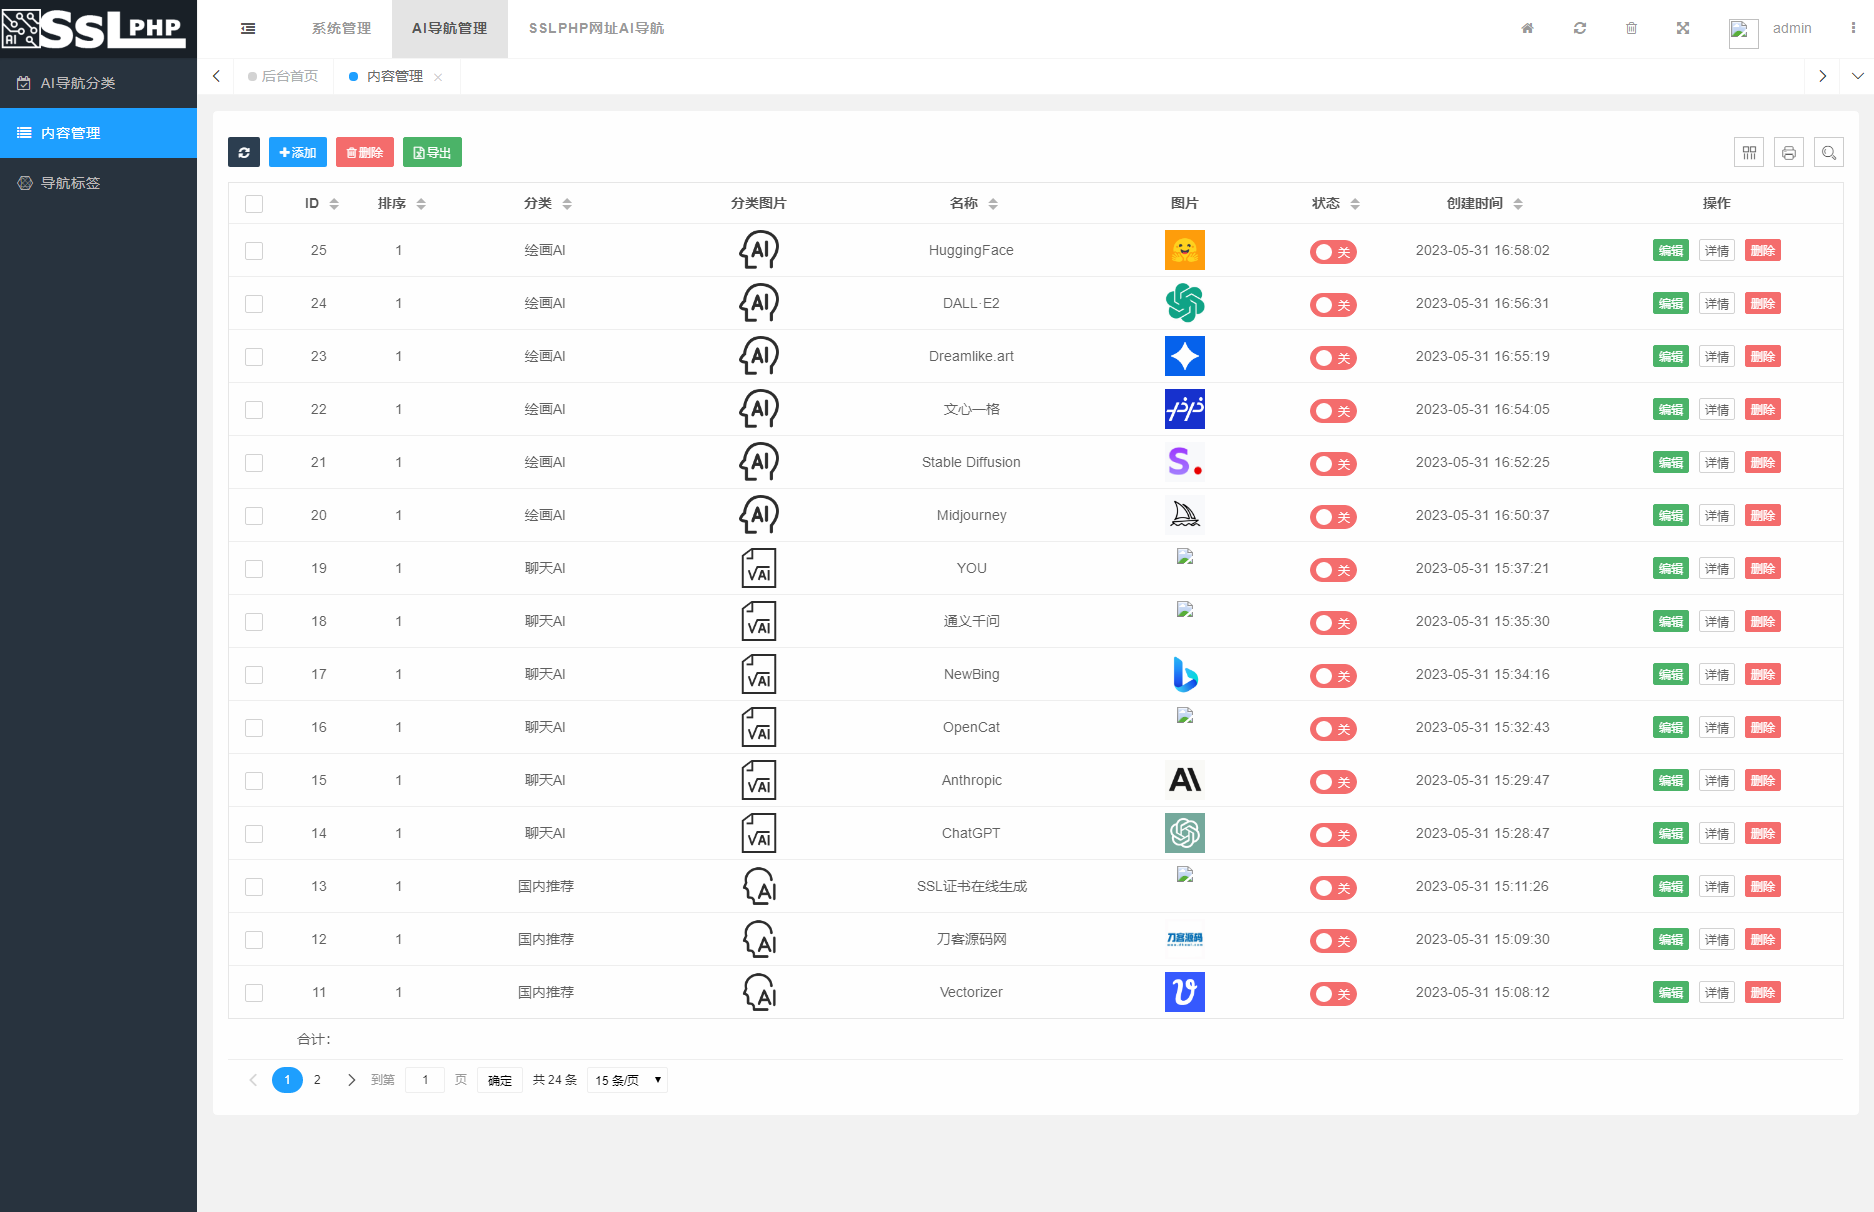The width and height of the screenshot is (1874, 1212).
Task: Click the trash icon in the header bar
Action: [1631, 28]
